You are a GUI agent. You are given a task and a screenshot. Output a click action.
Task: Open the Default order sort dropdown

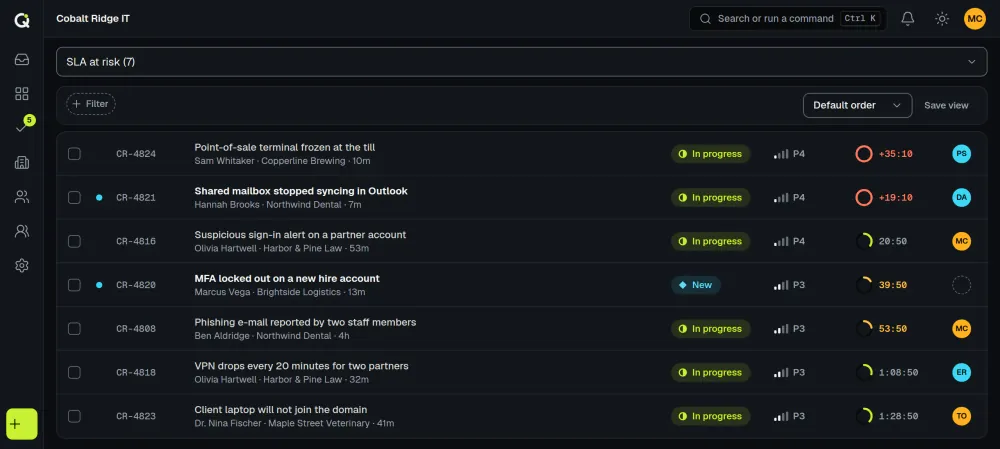coord(857,105)
